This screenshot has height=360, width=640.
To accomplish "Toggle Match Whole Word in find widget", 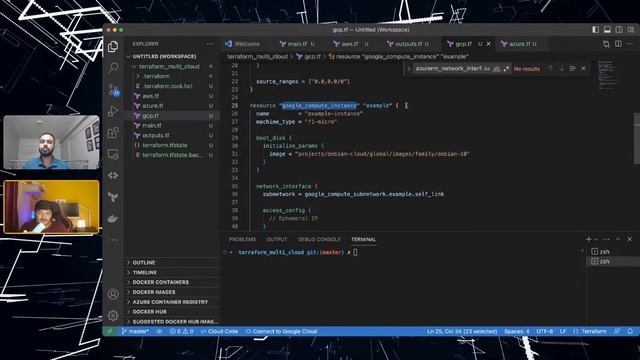I will point(496,69).
